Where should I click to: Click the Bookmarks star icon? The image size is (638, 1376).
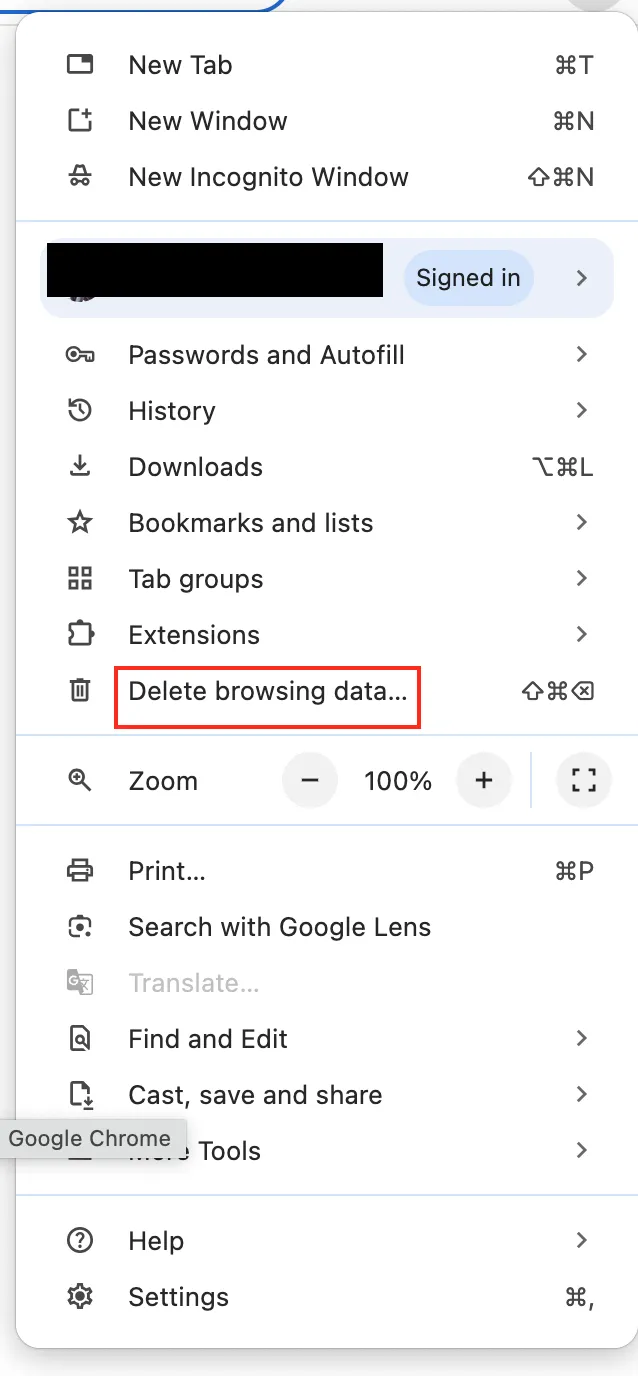79,523
